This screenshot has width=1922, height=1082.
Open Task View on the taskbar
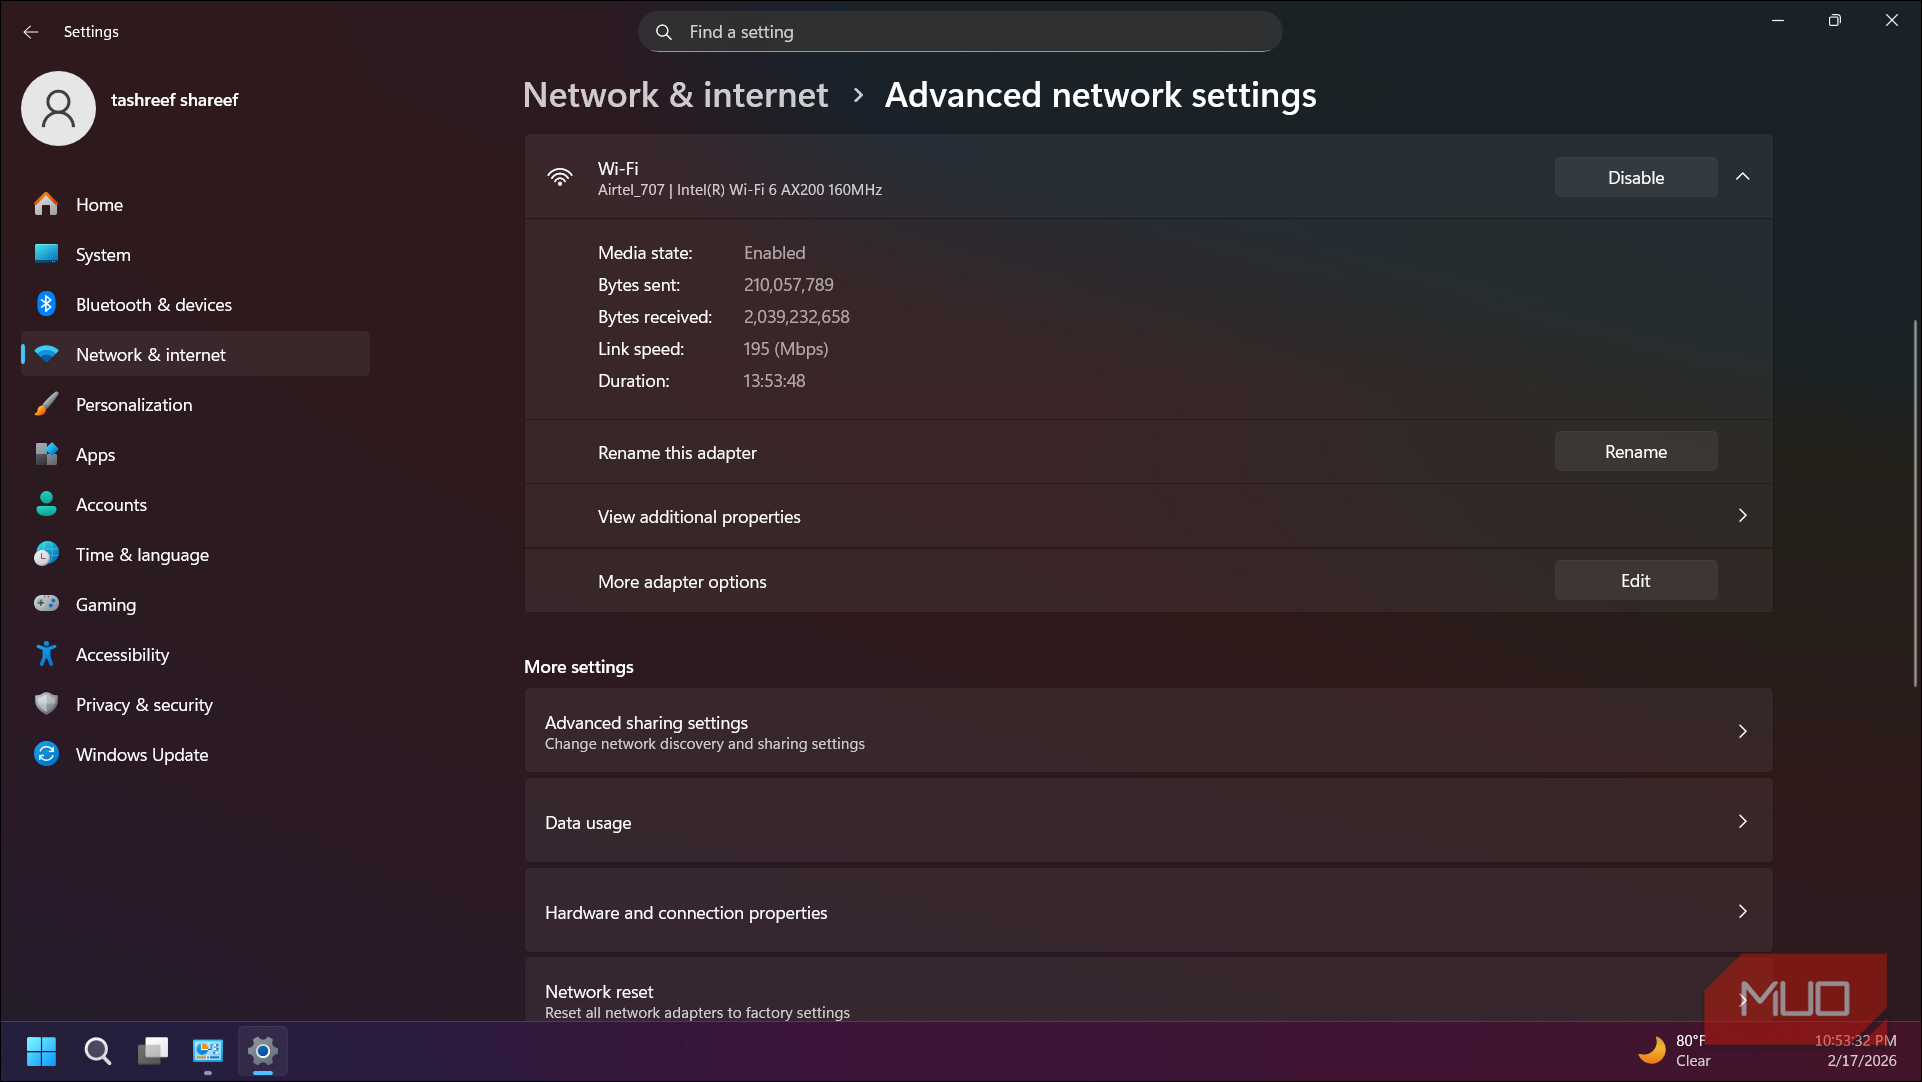point(153,1051)
